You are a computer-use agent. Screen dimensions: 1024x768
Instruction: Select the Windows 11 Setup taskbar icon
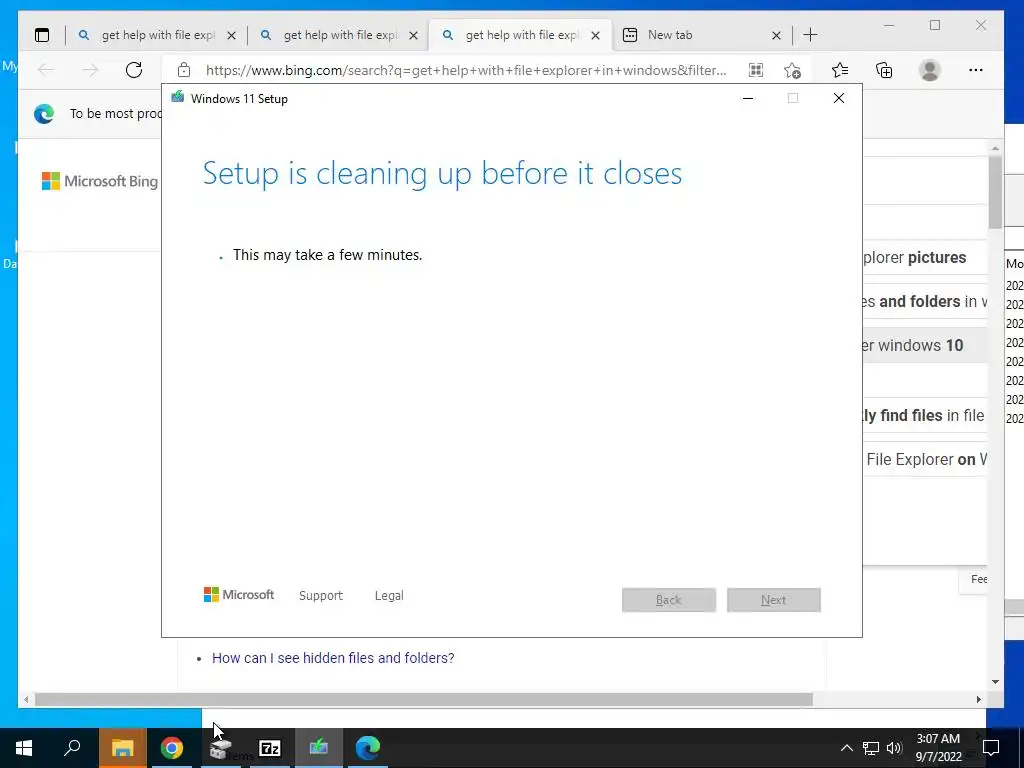[x=319, y=748]
